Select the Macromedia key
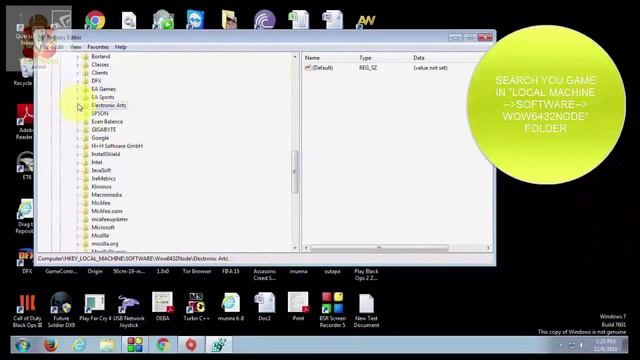Image resolution: width=640 pixels, height=360 pixels. [107, 195]
